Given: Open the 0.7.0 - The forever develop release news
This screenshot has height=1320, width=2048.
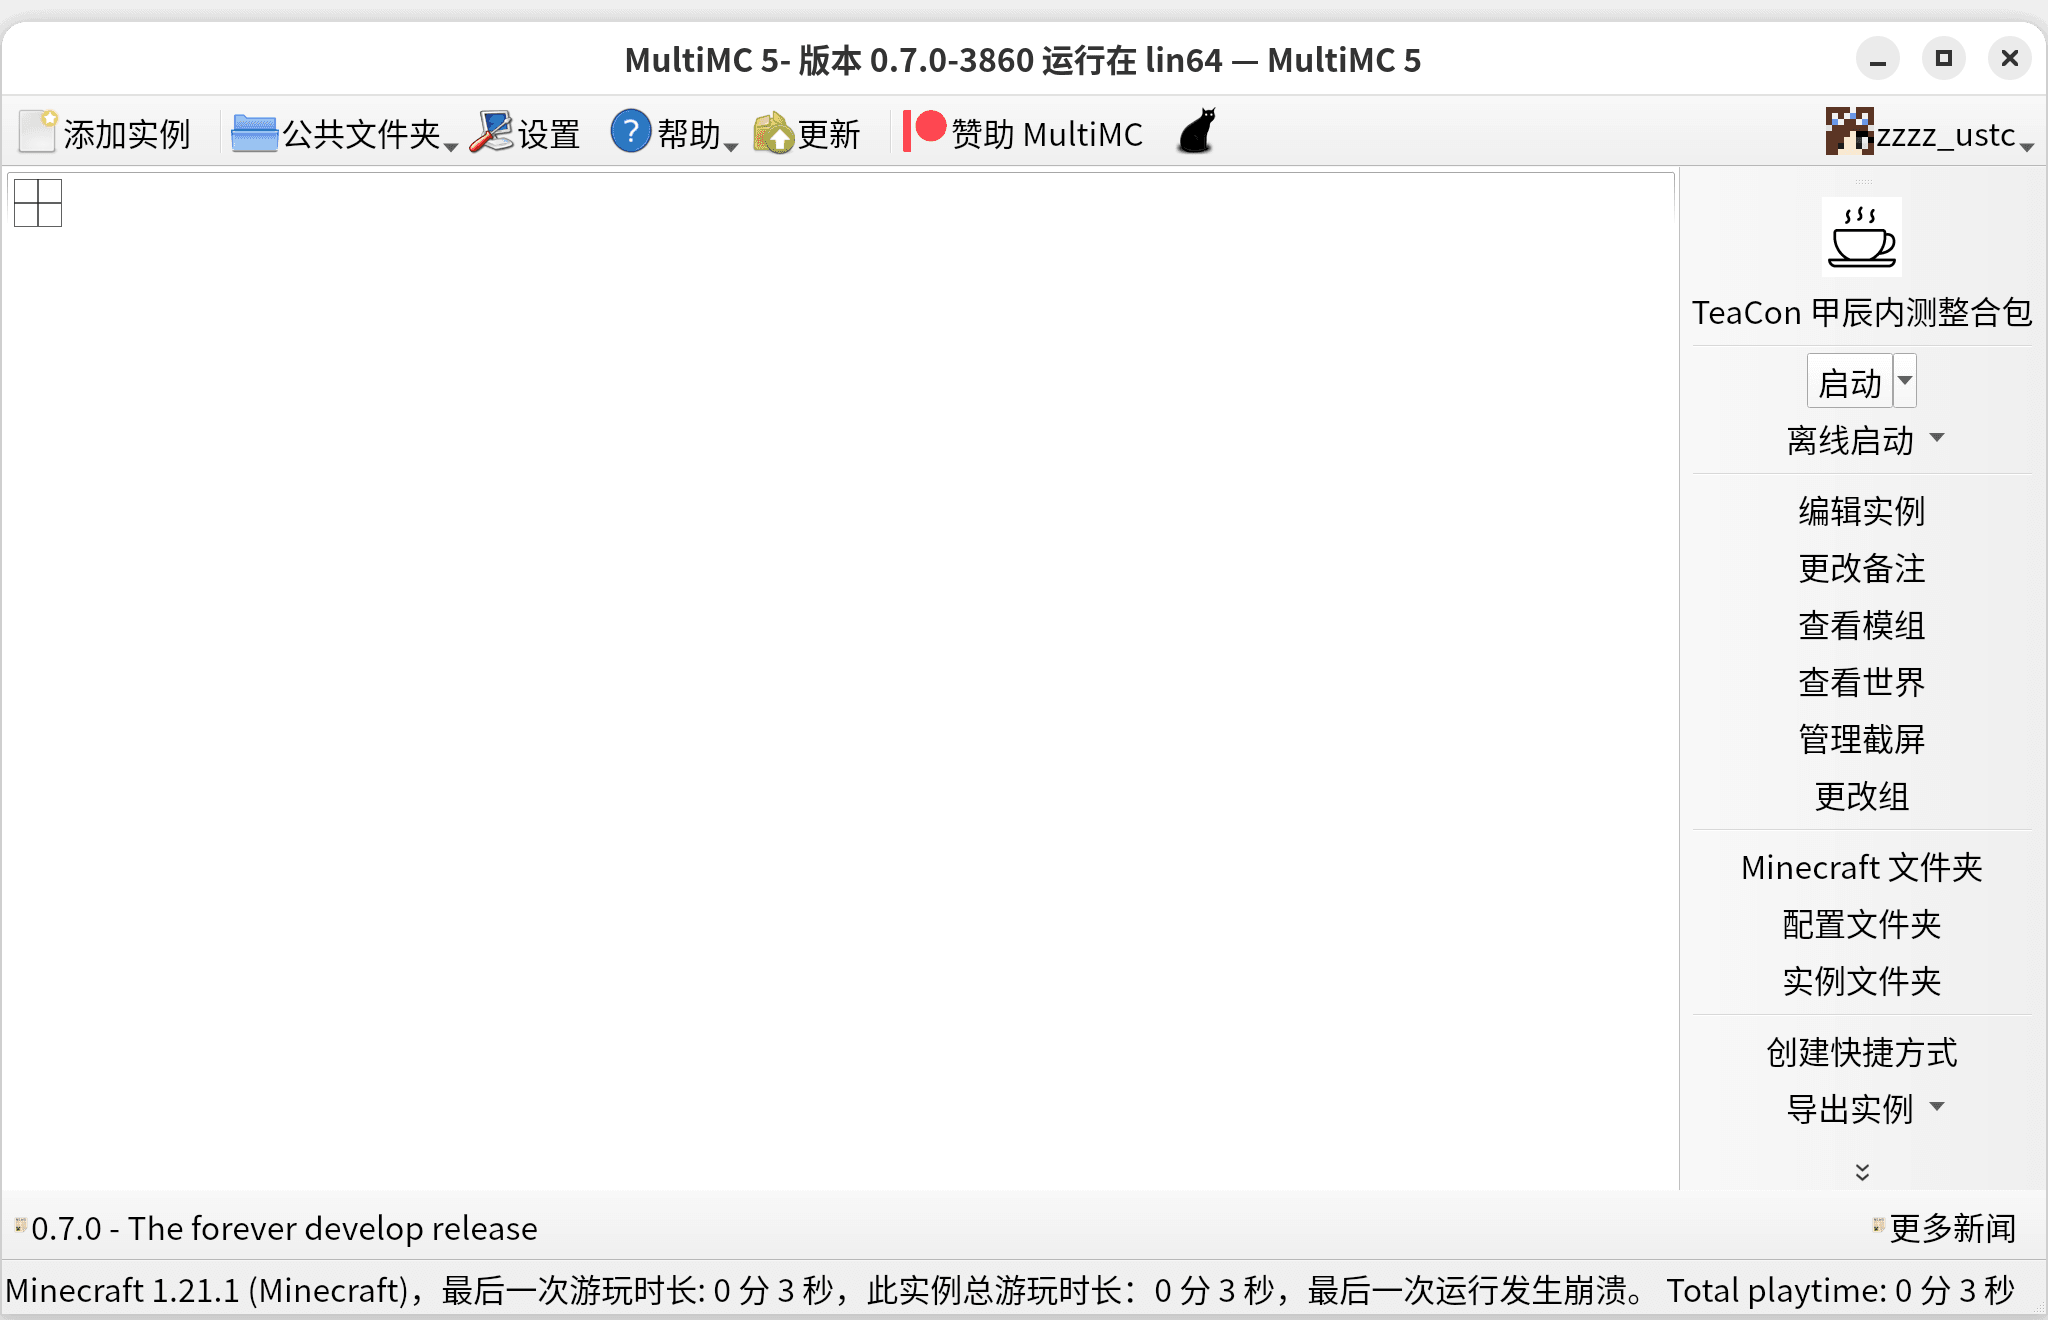Looking at the screenshot, I should (284, 1228).
